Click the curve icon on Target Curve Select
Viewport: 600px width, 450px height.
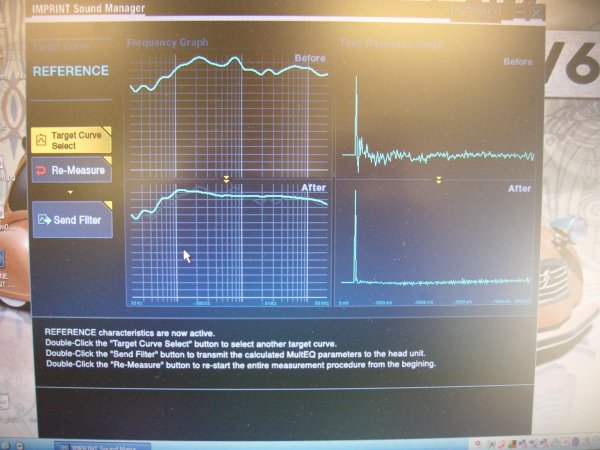tap(41, 140)
